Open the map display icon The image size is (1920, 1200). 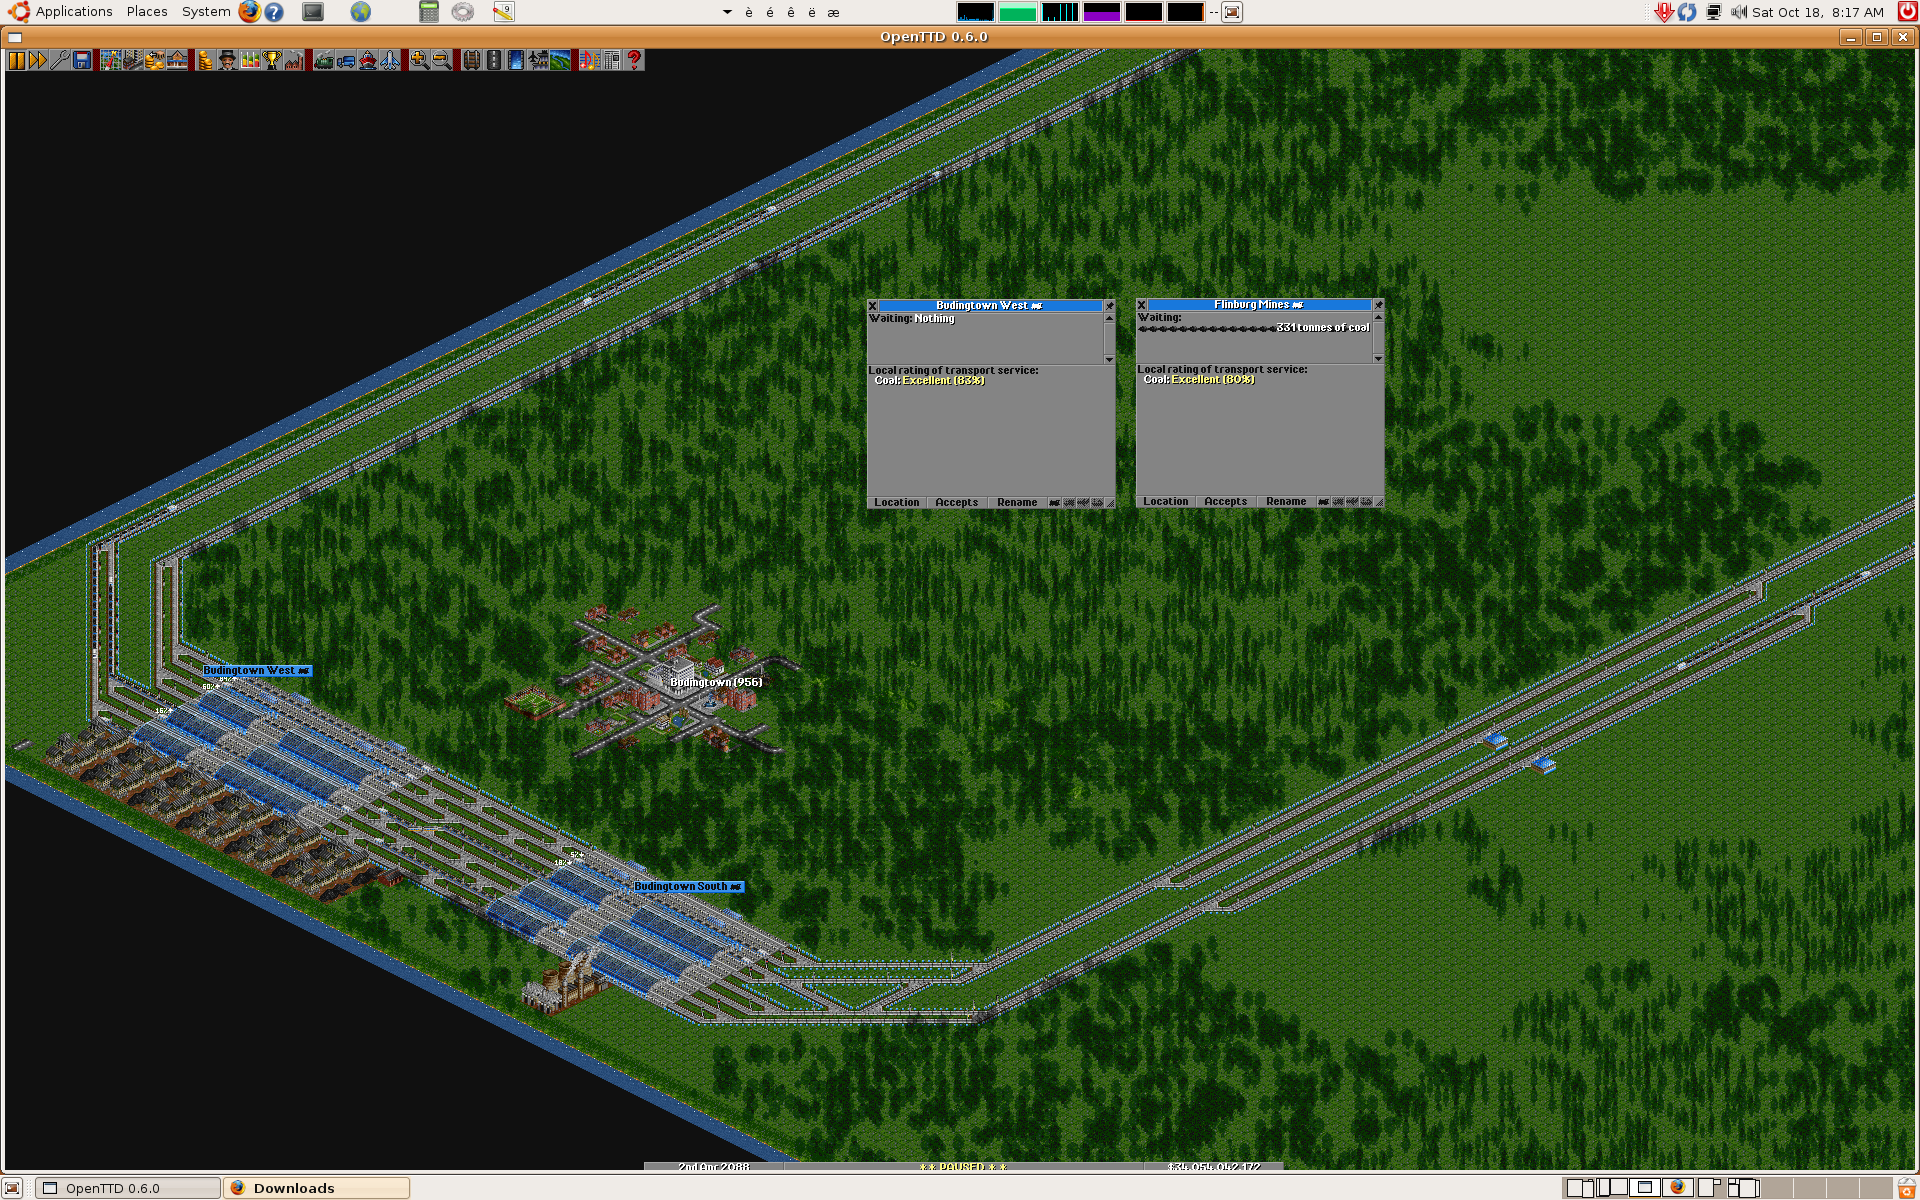[110, 60]
